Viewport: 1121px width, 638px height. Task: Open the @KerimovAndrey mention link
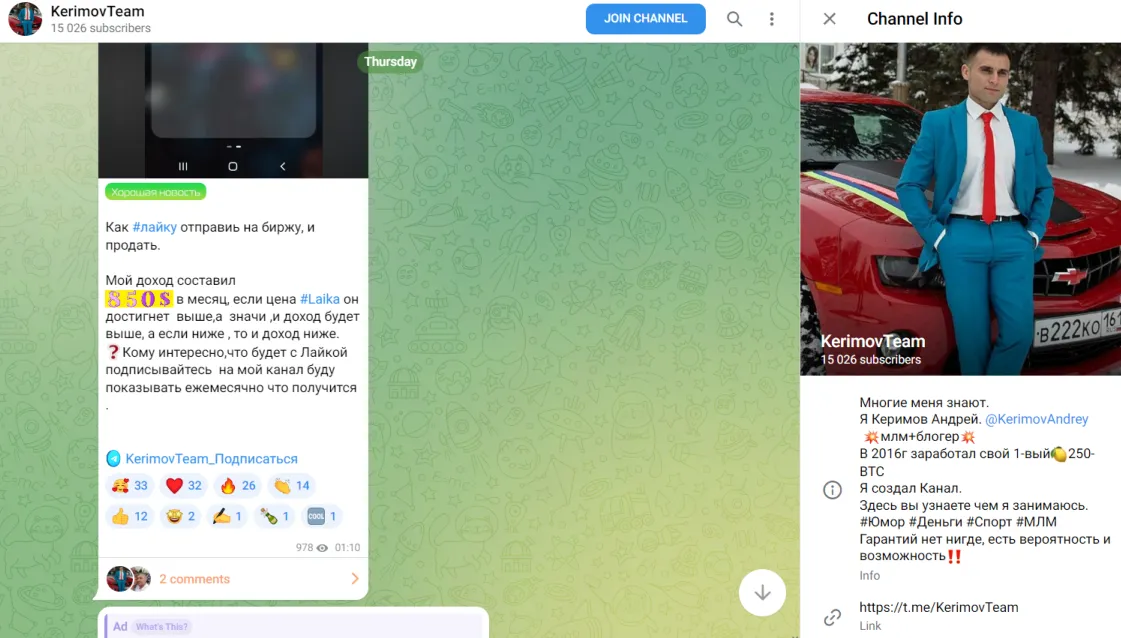(x=1037, y=419)
